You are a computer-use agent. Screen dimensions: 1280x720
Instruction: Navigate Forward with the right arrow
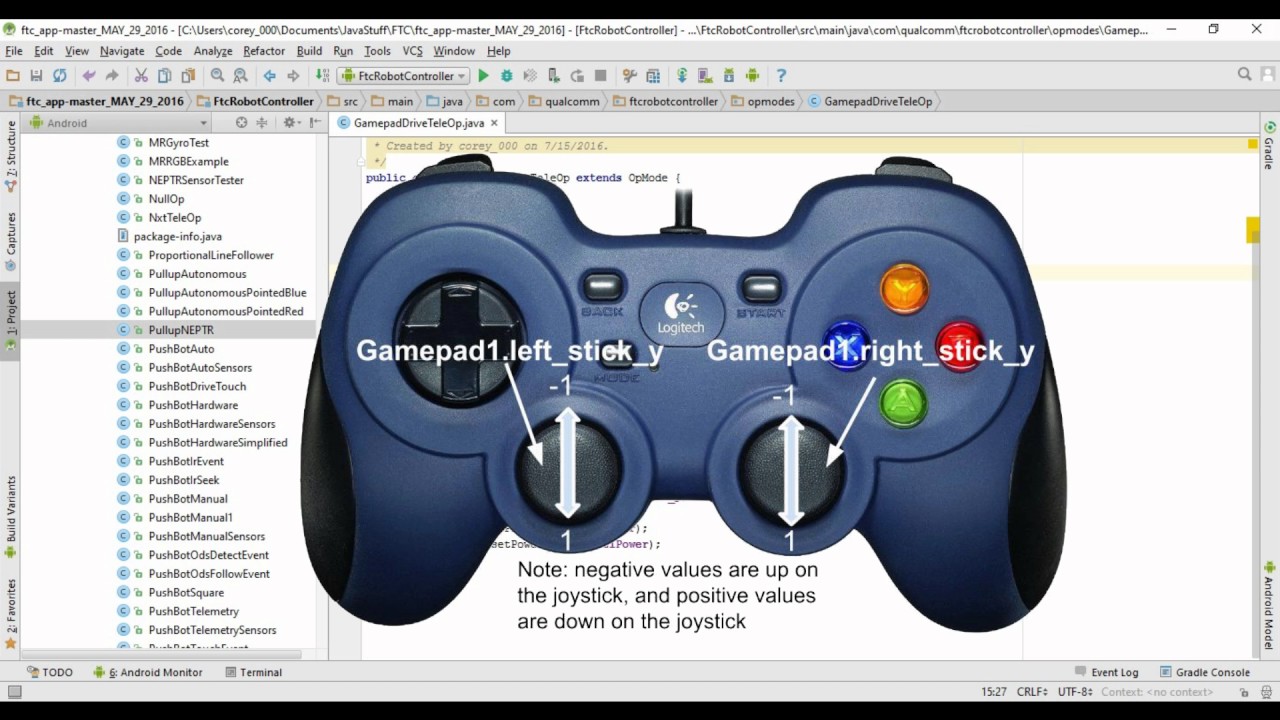[x=293, y=76]
